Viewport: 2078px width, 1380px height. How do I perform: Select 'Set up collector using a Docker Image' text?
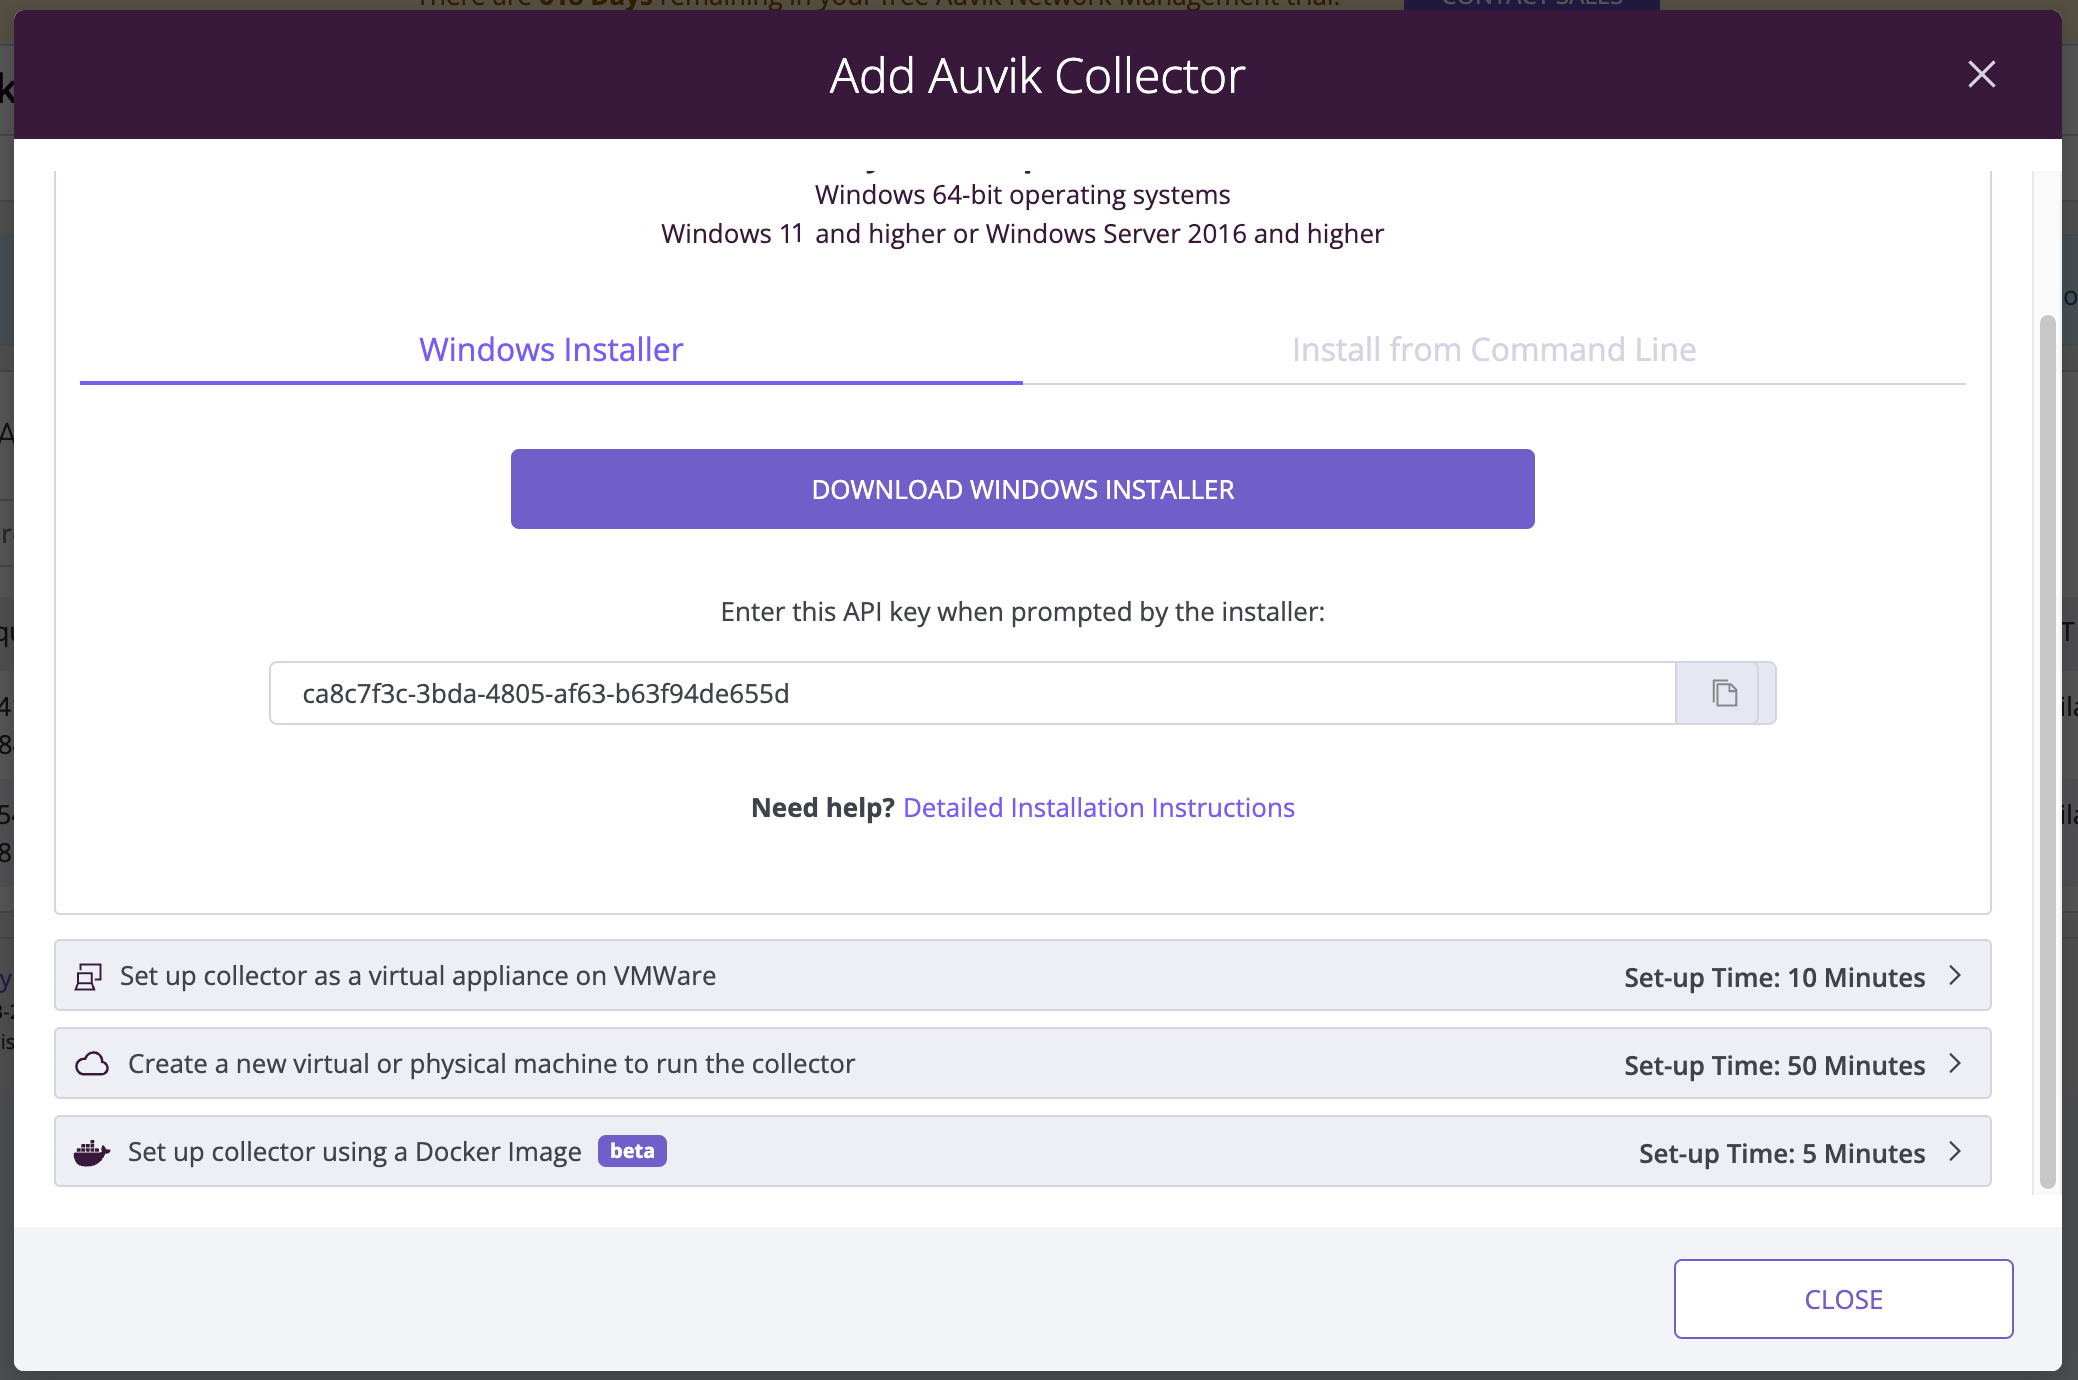pos(354,1152)
